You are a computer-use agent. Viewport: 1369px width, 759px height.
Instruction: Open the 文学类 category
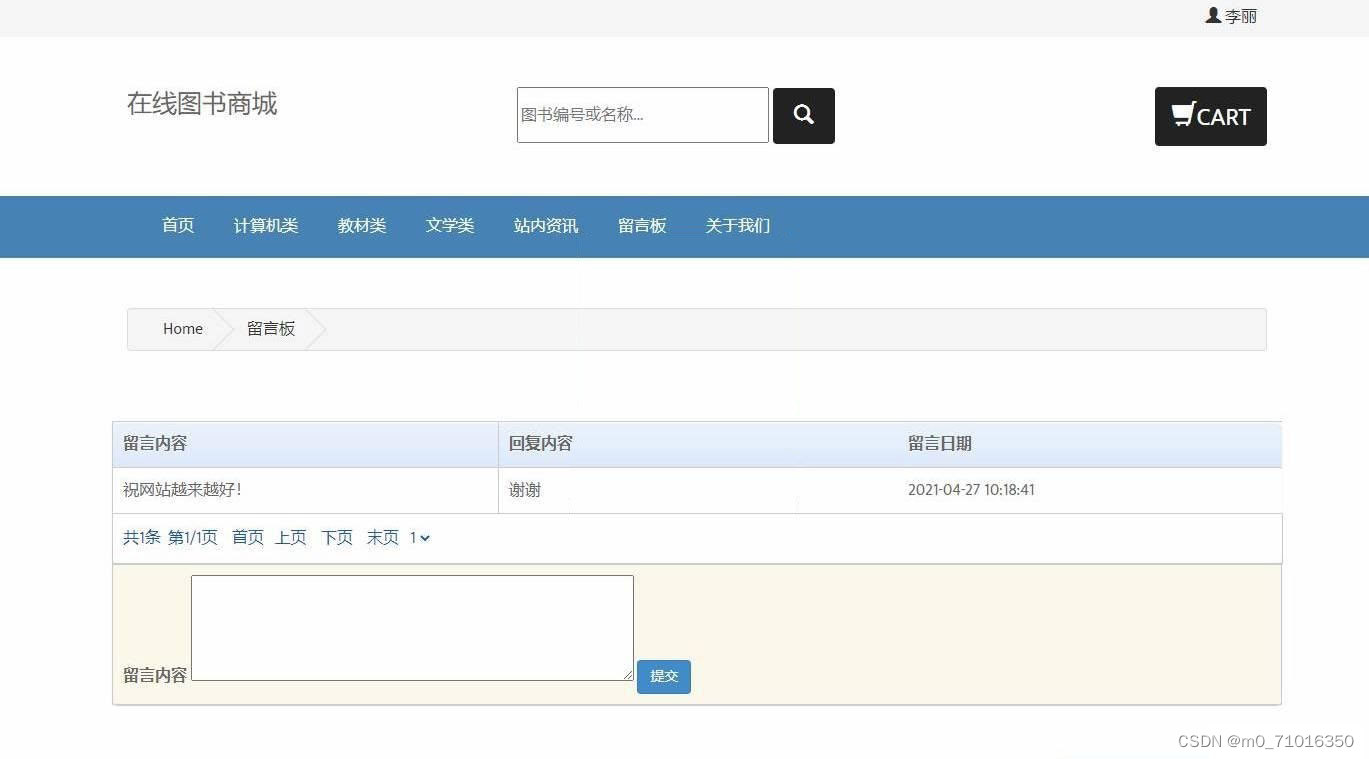click(449, 226)
